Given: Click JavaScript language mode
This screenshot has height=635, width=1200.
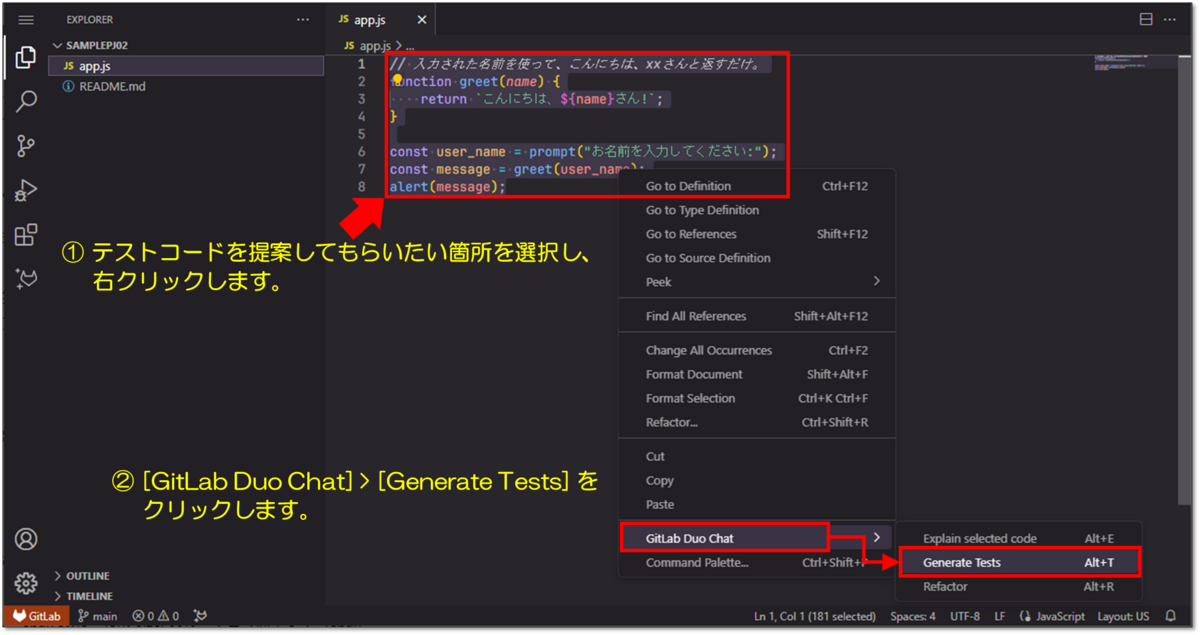Looking at the screenshot, I should tap(1060, 616).
